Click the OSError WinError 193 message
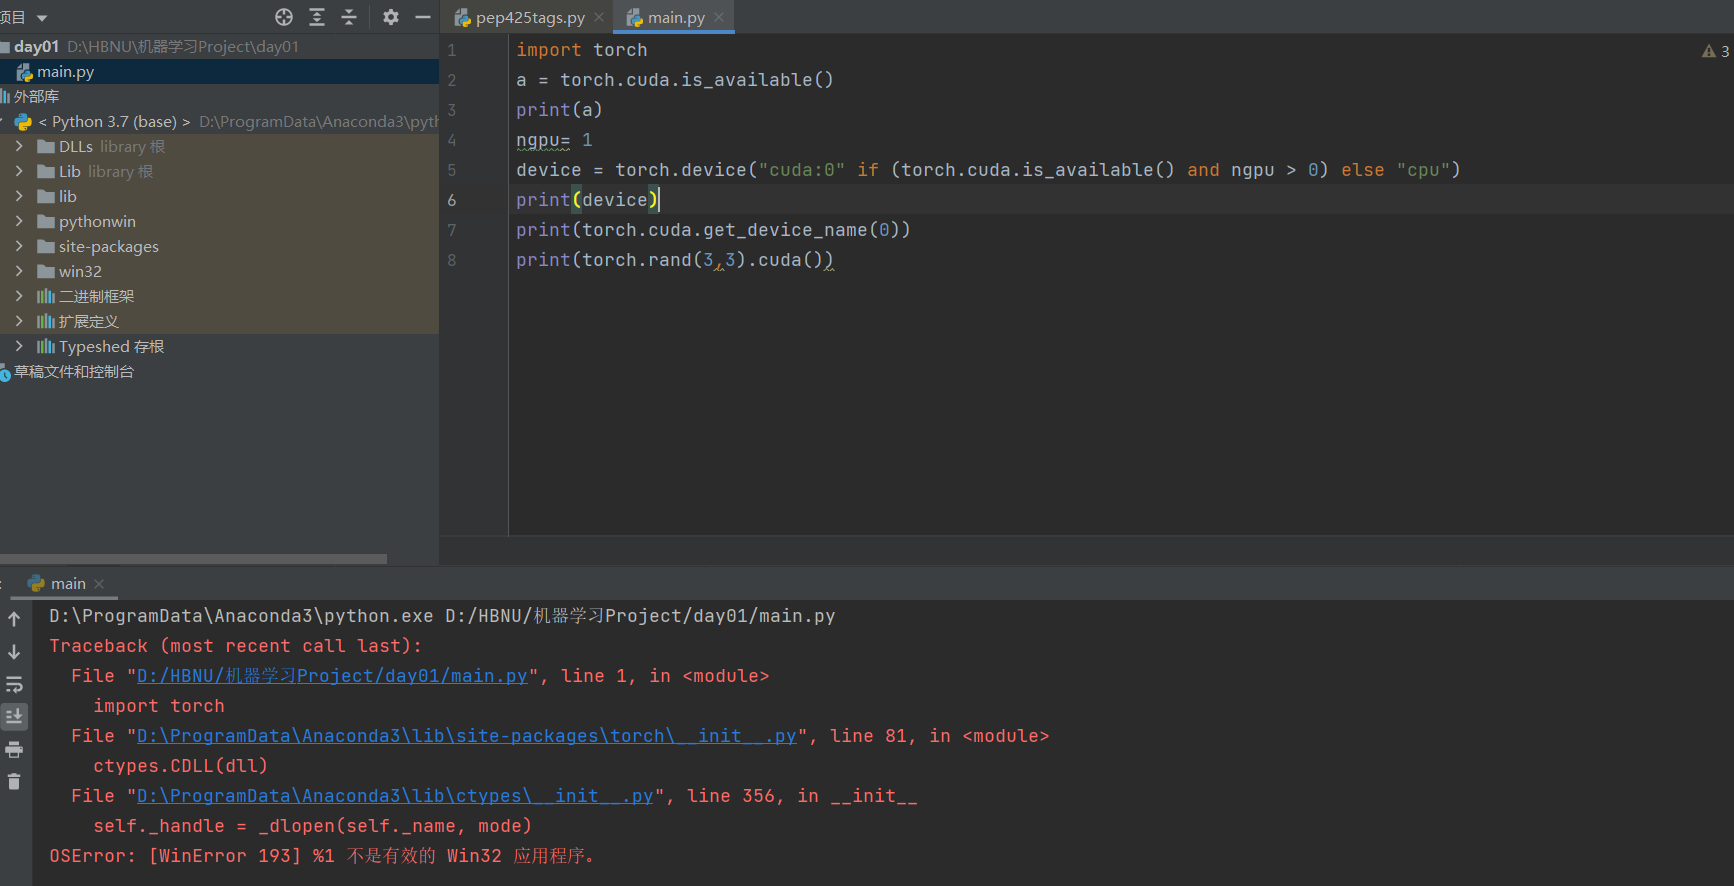This screenshot has height=886, width=1734. click(x=322, y=856)
